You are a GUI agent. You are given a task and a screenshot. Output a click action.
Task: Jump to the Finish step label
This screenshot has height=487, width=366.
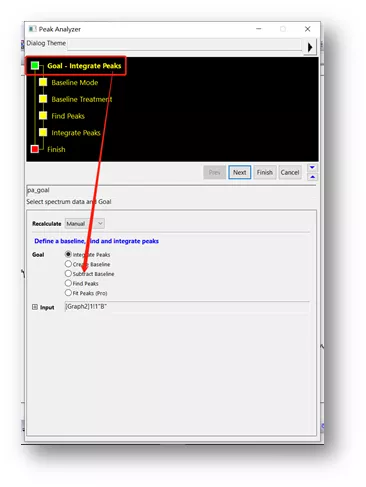56,149
